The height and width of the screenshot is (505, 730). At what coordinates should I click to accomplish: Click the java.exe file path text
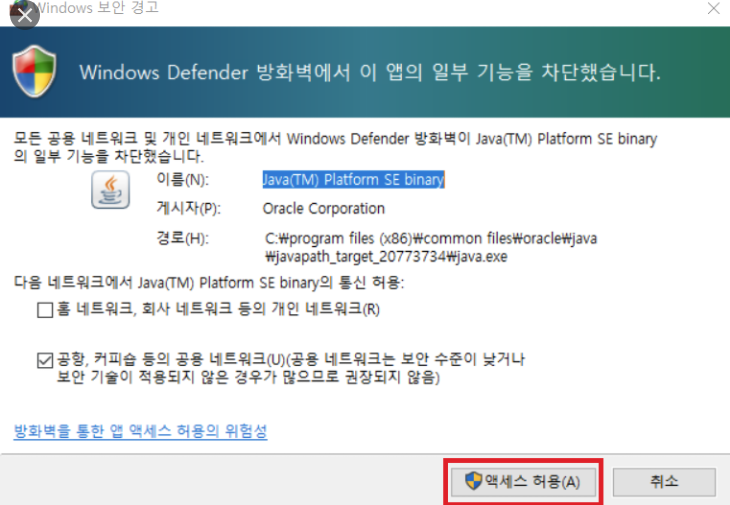(x=431, y=247)
